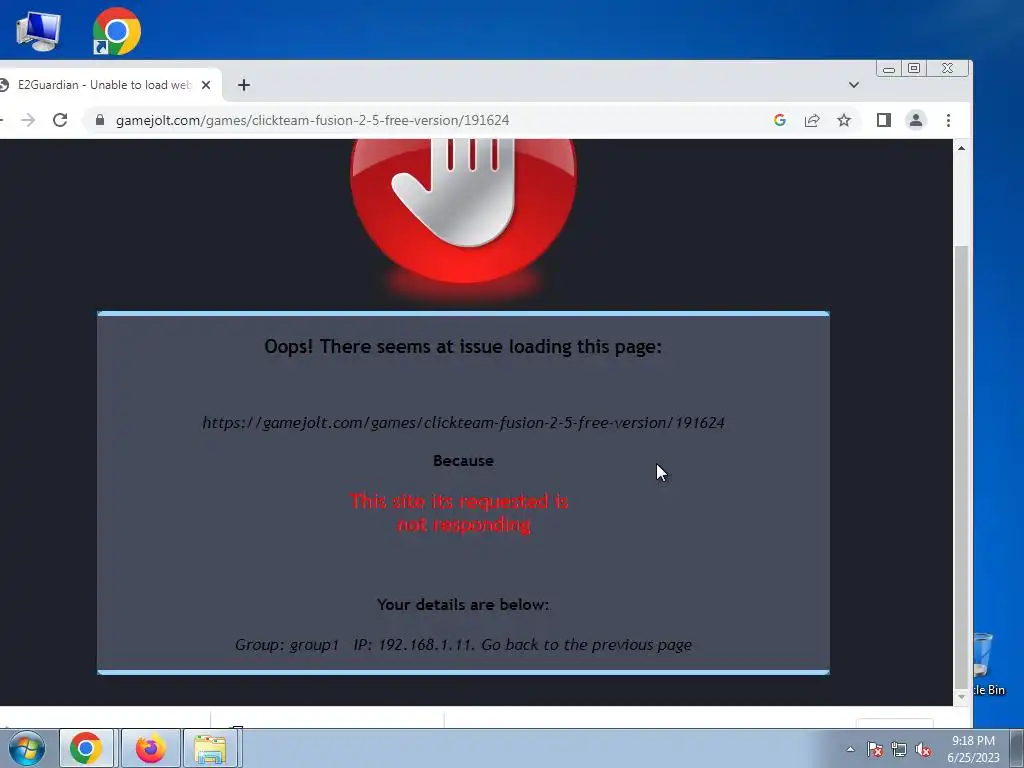The width and height of the screenshot is (1024, 768).
Task: Close the E2Guardian tab
Action: pos(206,85)
